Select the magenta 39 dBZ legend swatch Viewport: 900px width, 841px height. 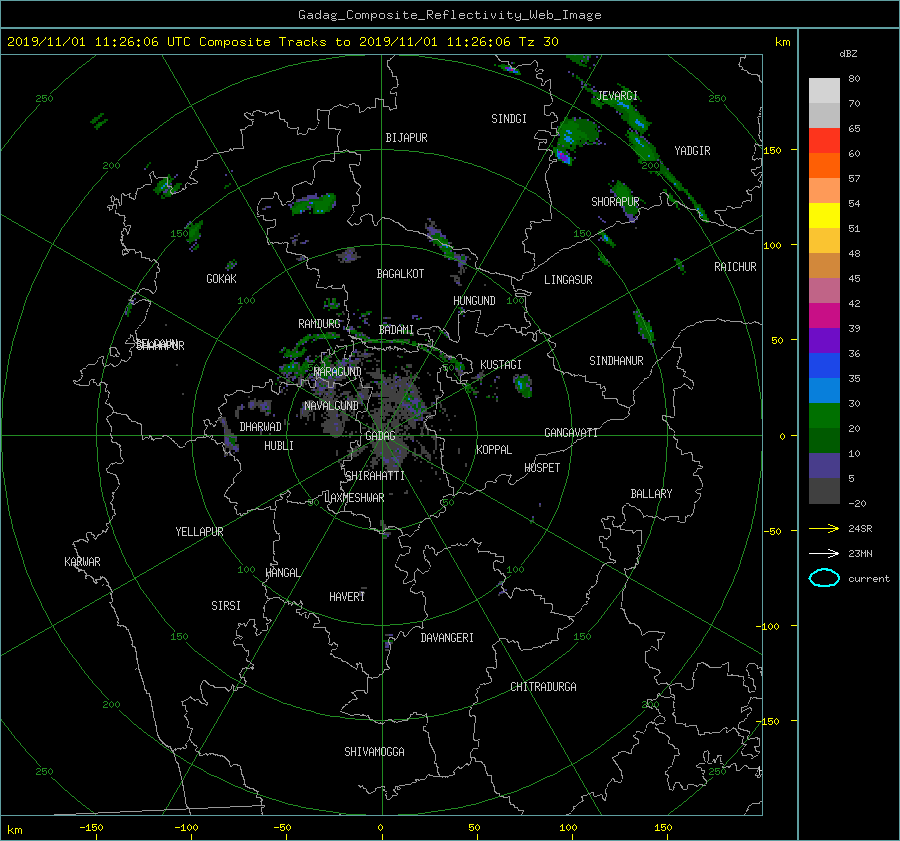(824, 316)
